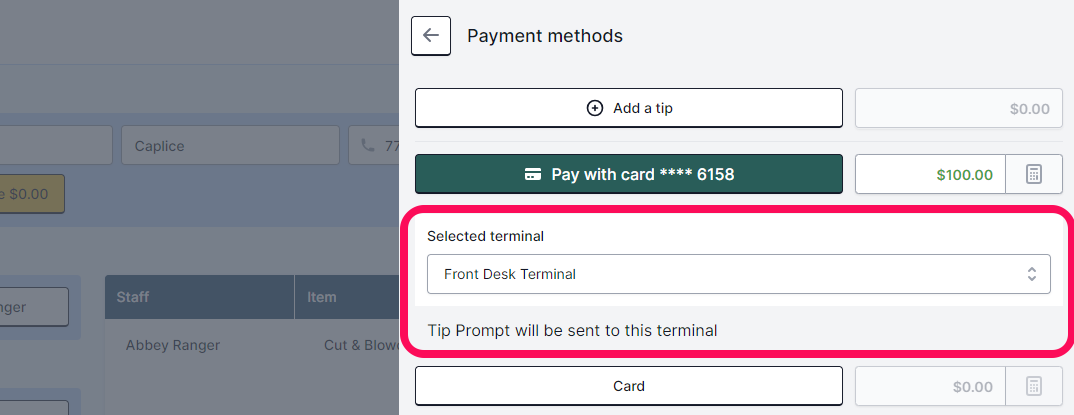Click the yellow $0.00 balance button

click(x=32, y=194)
